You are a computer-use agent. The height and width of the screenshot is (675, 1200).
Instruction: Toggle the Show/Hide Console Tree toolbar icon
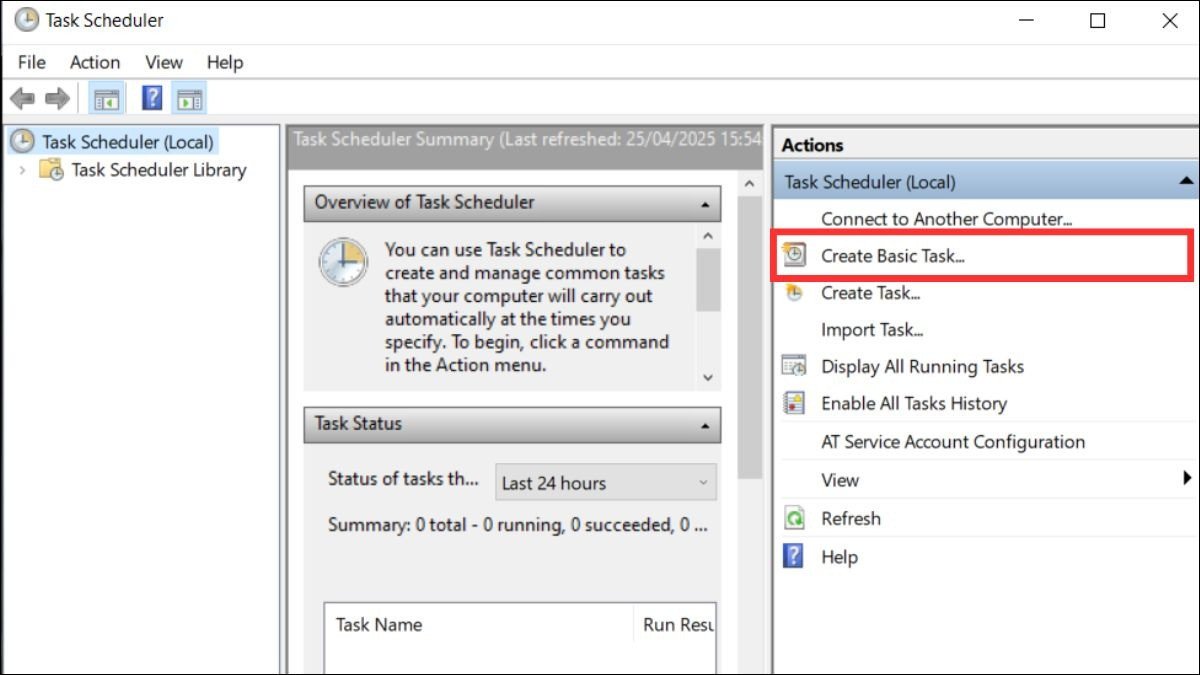point(106,98)
